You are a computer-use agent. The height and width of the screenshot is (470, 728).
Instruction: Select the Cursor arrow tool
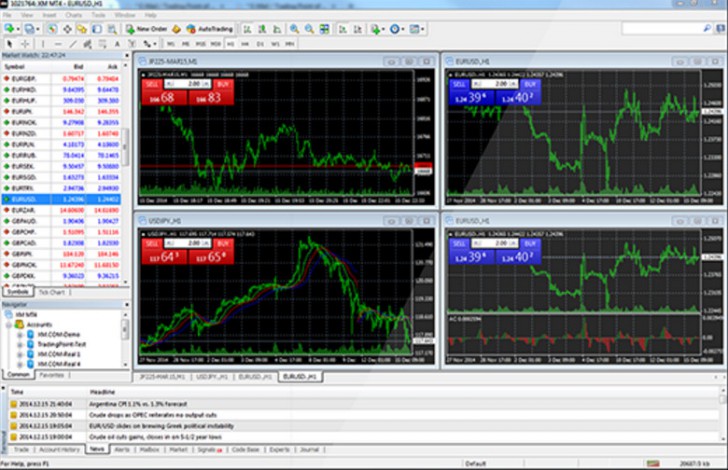point(9,44)
